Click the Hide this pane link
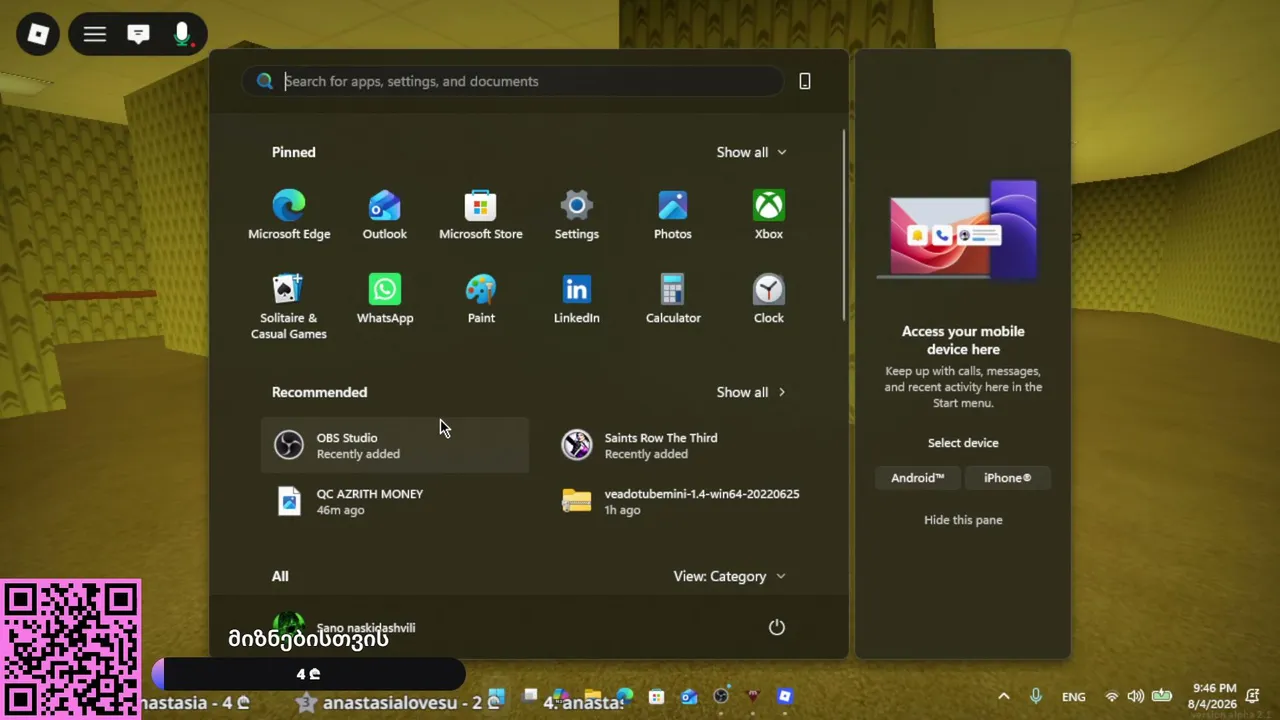The height and width of the screenshot is (720, 1280). pyautogui.click(x=963, y=520)
